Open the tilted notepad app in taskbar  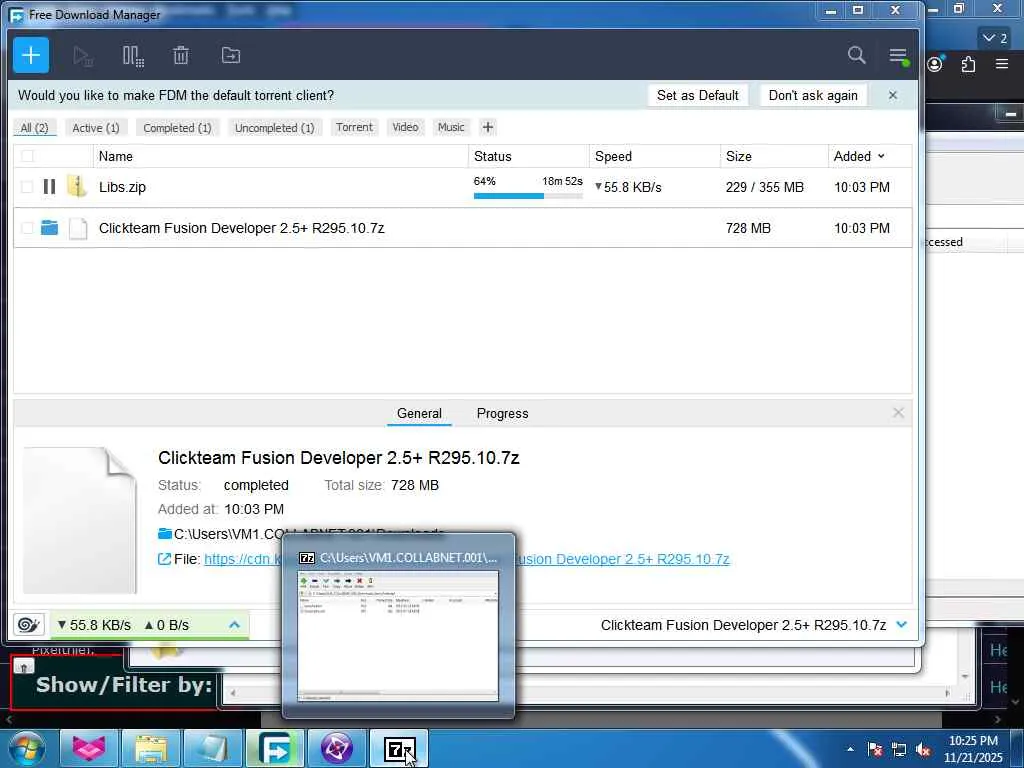coord(212,748)
